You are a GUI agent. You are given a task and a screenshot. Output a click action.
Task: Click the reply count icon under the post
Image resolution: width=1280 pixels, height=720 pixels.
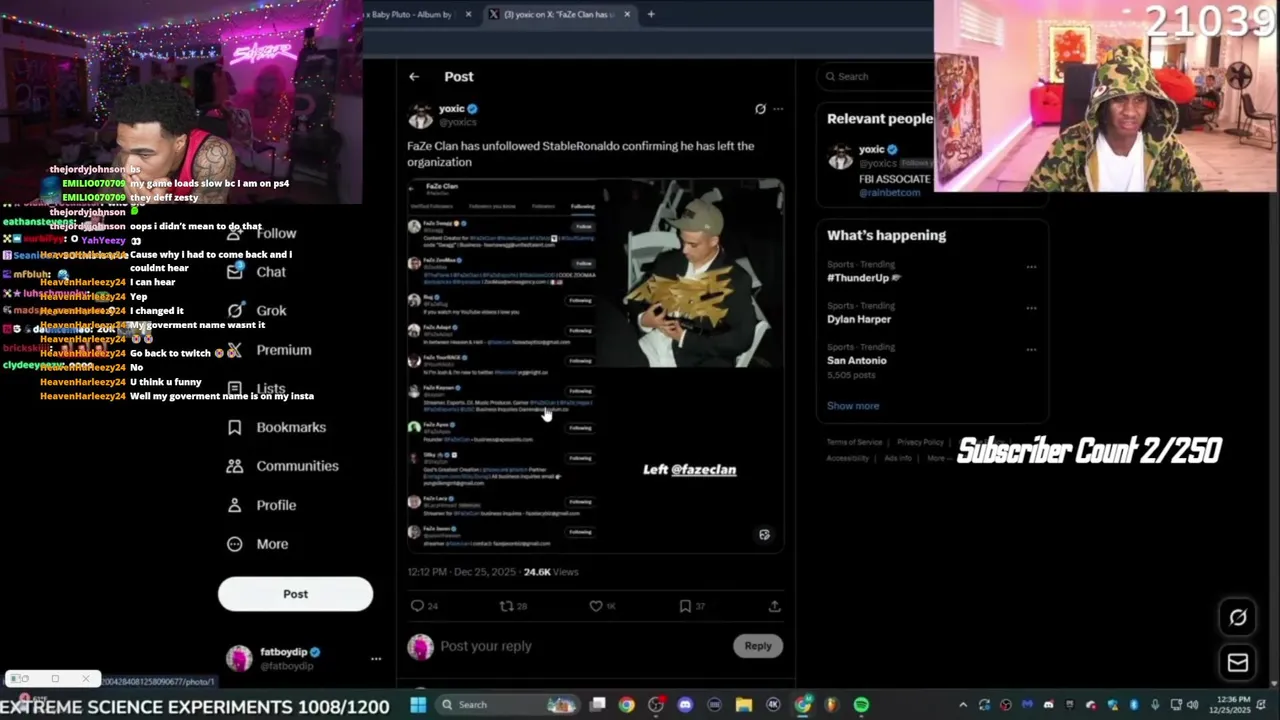pos(417,606)
